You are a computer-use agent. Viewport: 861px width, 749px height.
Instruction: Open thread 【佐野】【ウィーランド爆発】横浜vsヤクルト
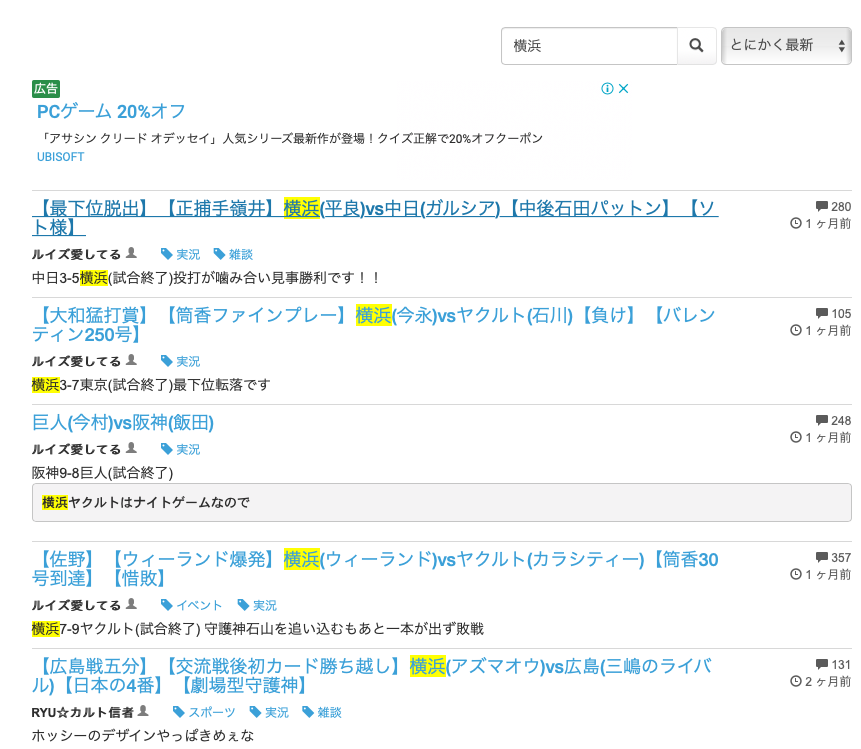[x=375, y=569]
